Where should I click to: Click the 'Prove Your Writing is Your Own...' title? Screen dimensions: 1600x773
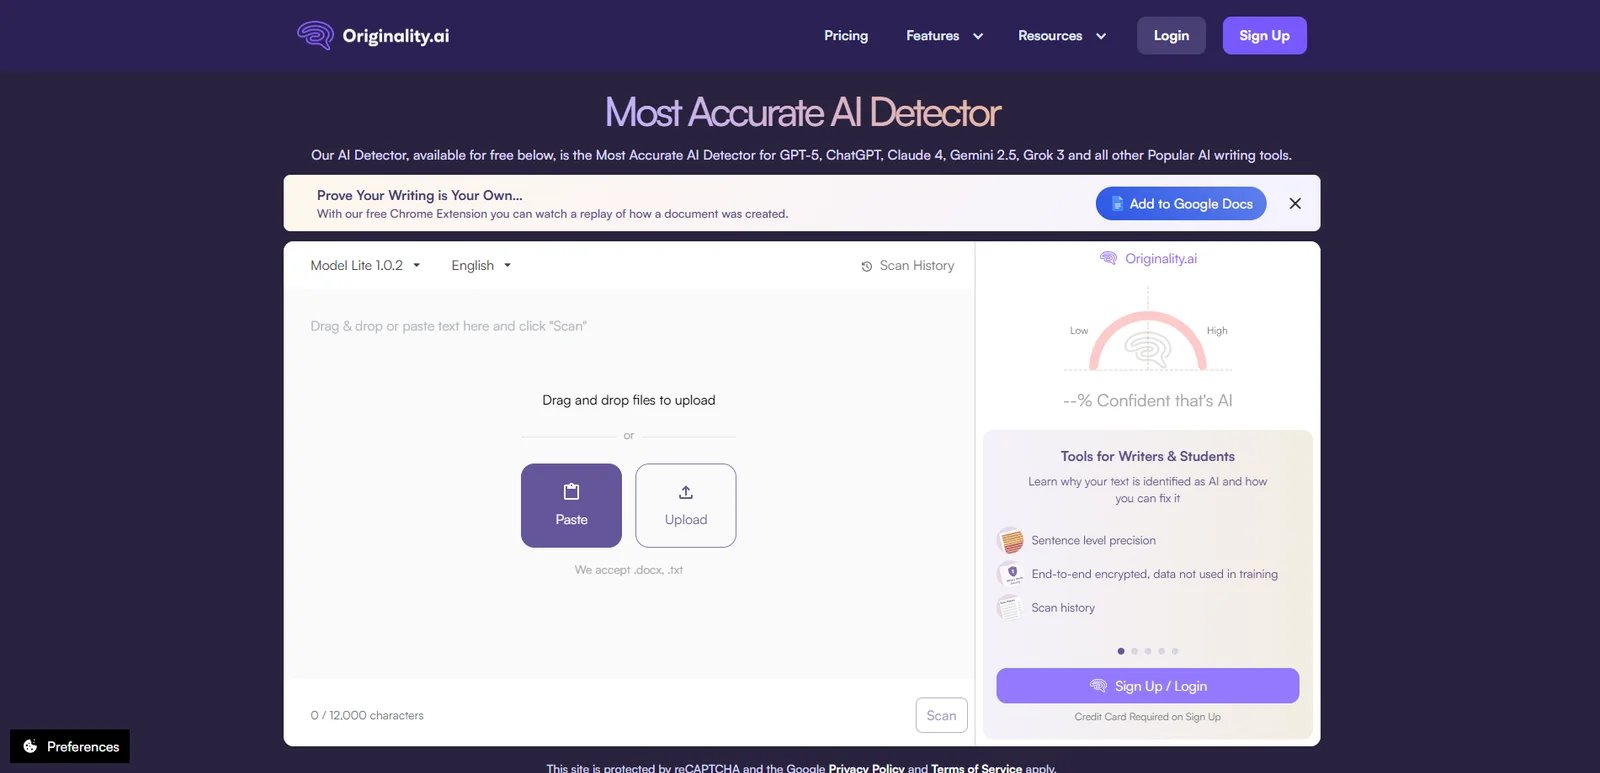tap(420, 196)
